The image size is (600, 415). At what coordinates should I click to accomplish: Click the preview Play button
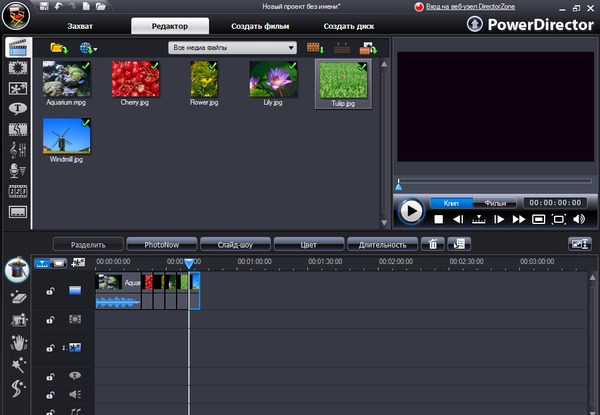[411, 211]
